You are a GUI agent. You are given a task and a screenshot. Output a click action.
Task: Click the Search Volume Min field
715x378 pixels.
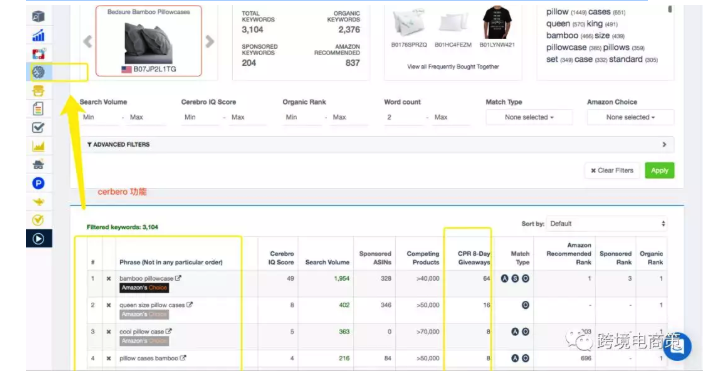[101, 117]
